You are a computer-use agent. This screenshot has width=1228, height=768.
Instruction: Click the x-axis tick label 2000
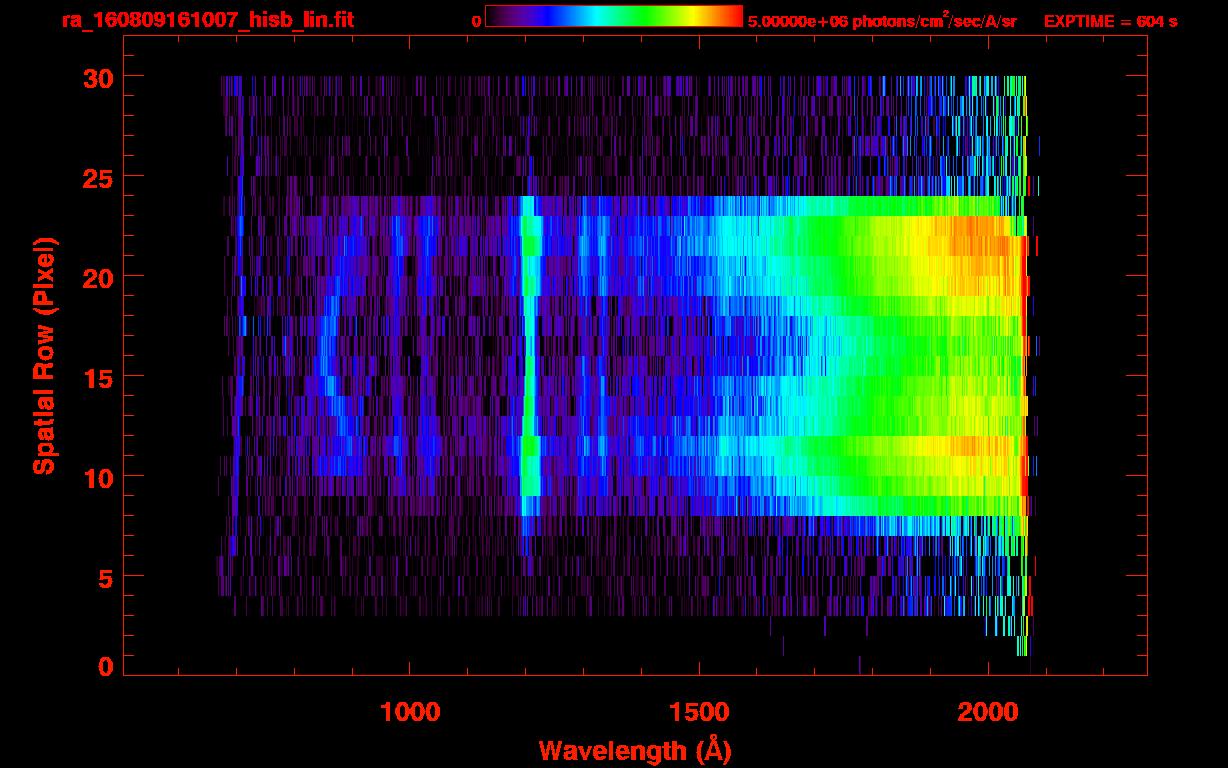point(987,711)
